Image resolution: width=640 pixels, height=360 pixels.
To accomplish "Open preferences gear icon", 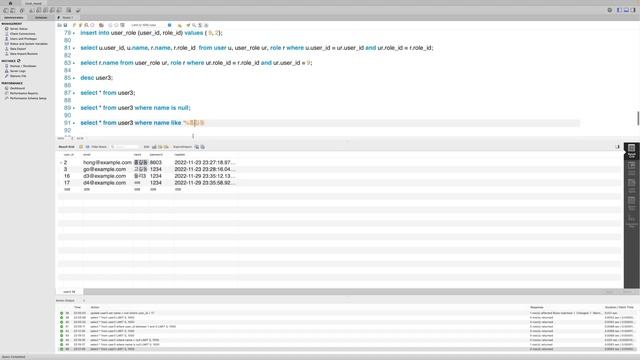I will pos(609,10).
